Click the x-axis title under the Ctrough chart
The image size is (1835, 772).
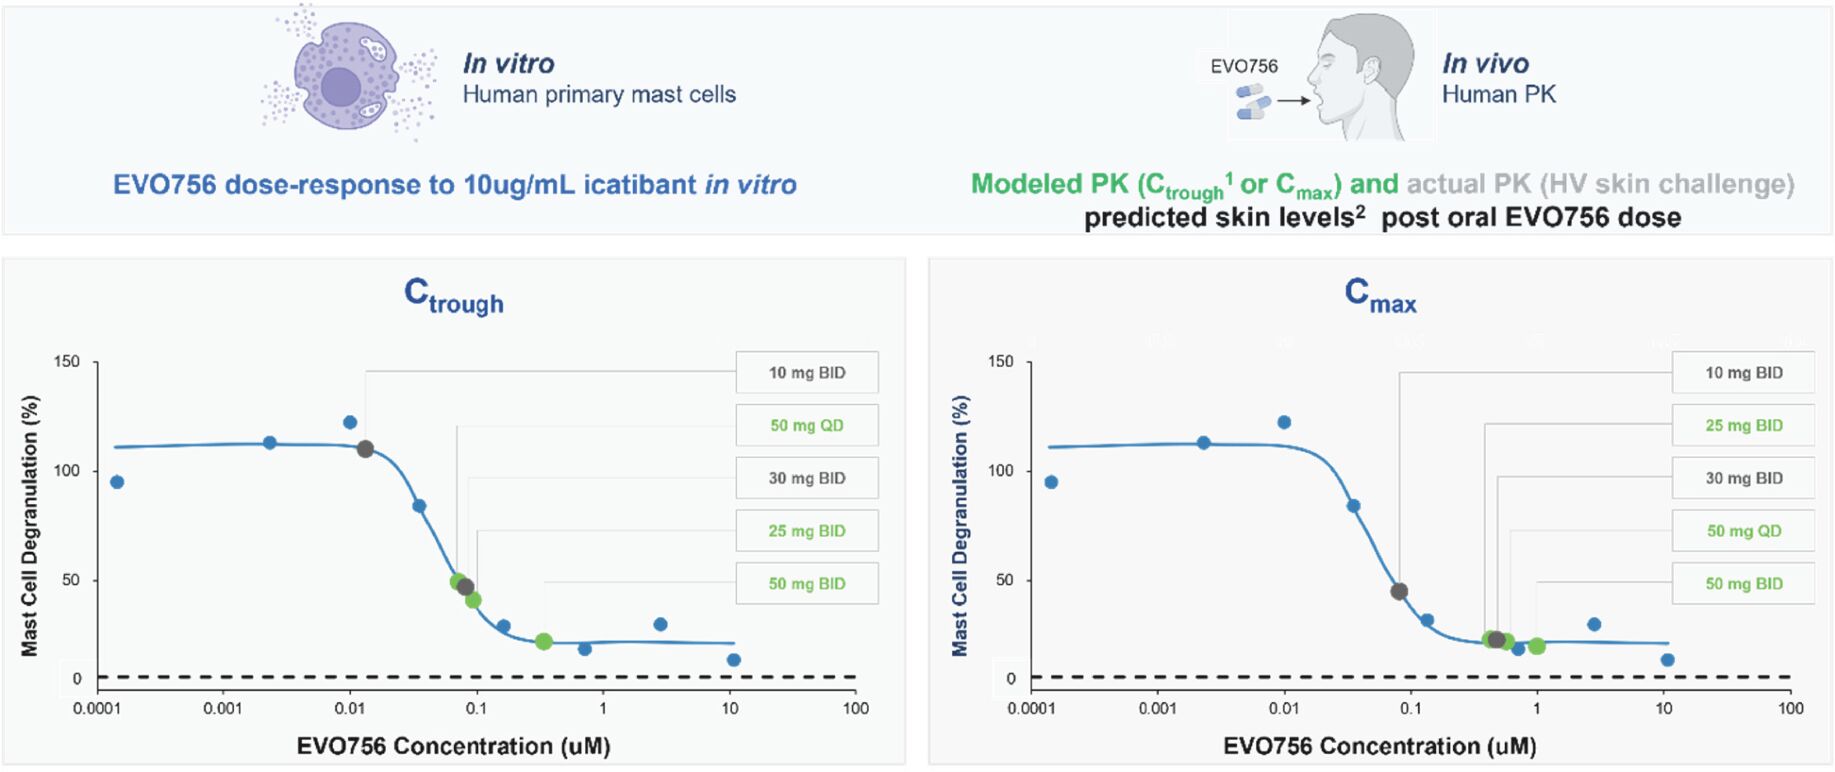(x=453, y=746)
